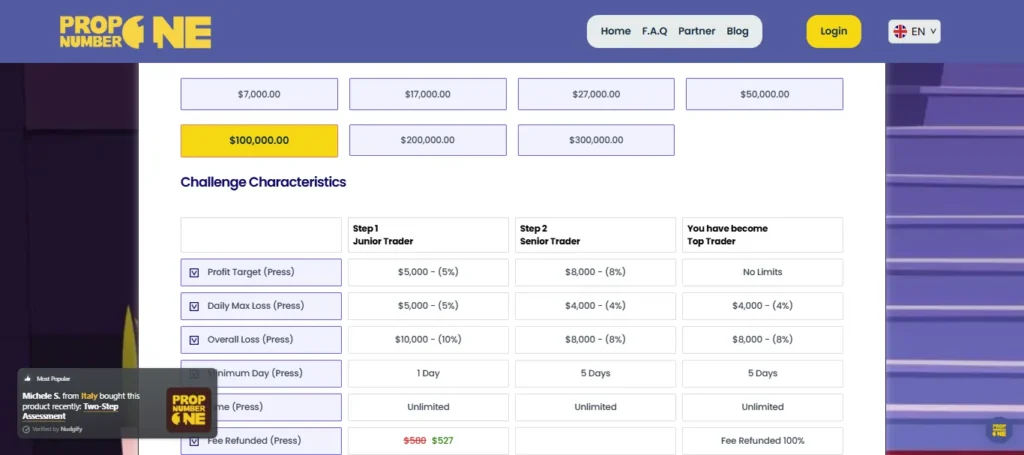Click the Challenge Characteristics heading
Screen dimensions: 1024x455
[x=263, y=182]
